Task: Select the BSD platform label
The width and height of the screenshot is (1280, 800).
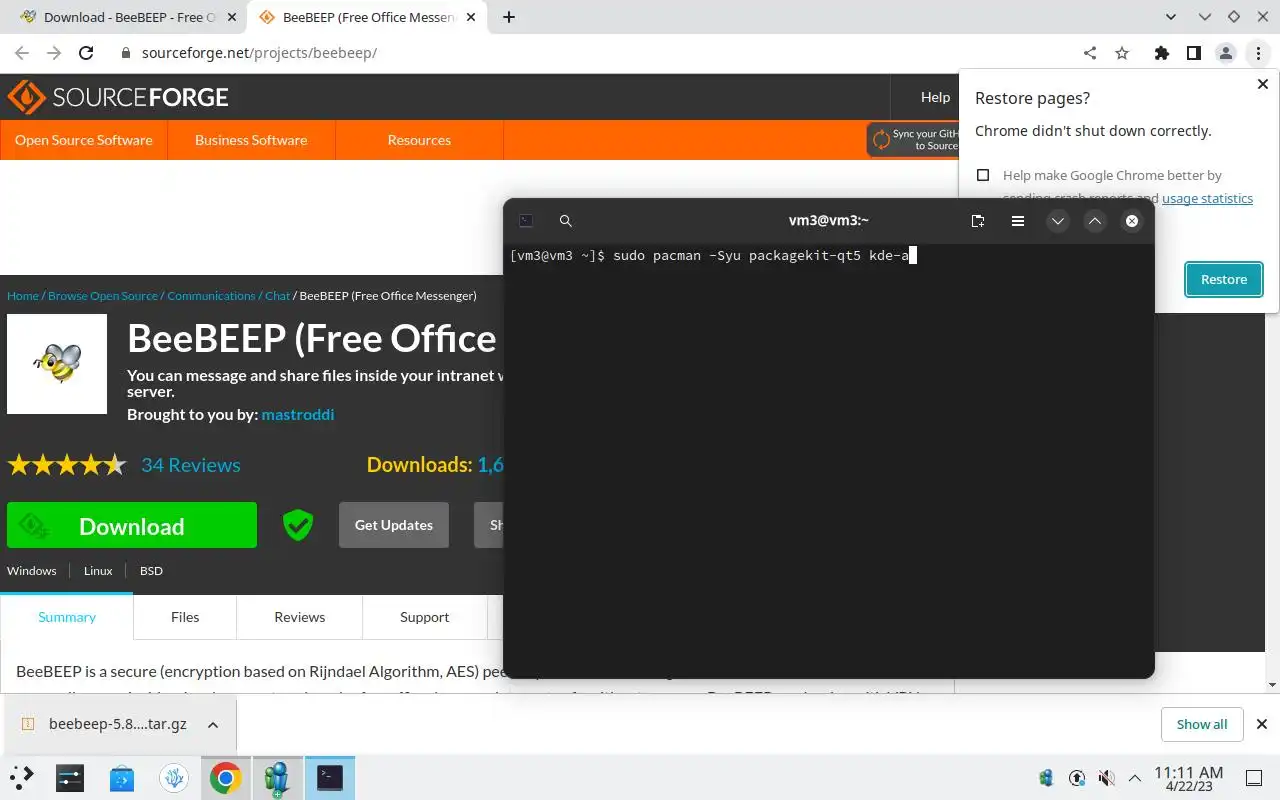Action: pyautogui.click(x=151, y=571)
